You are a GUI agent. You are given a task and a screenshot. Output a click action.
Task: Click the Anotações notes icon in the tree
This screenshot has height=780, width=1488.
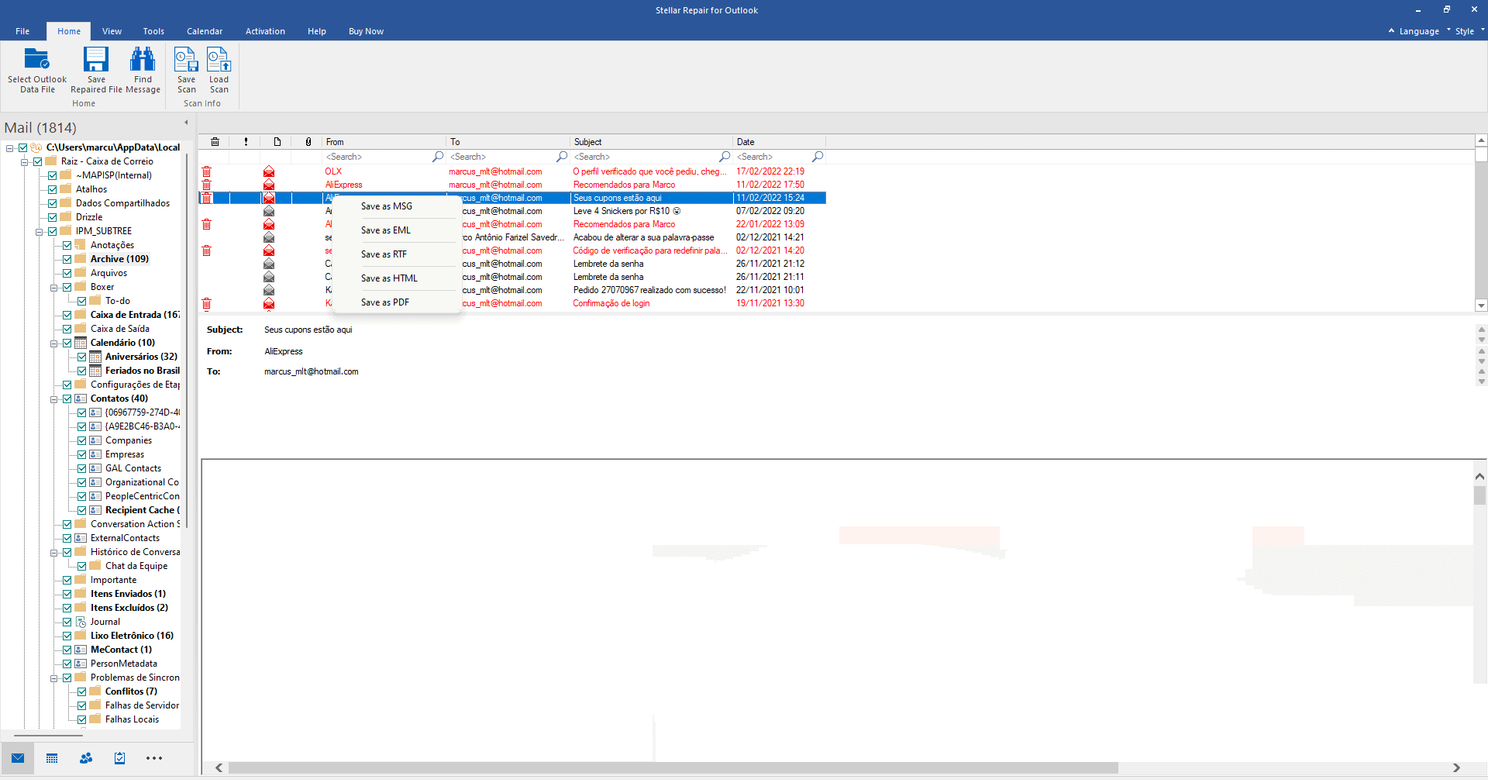coord(81,244)
